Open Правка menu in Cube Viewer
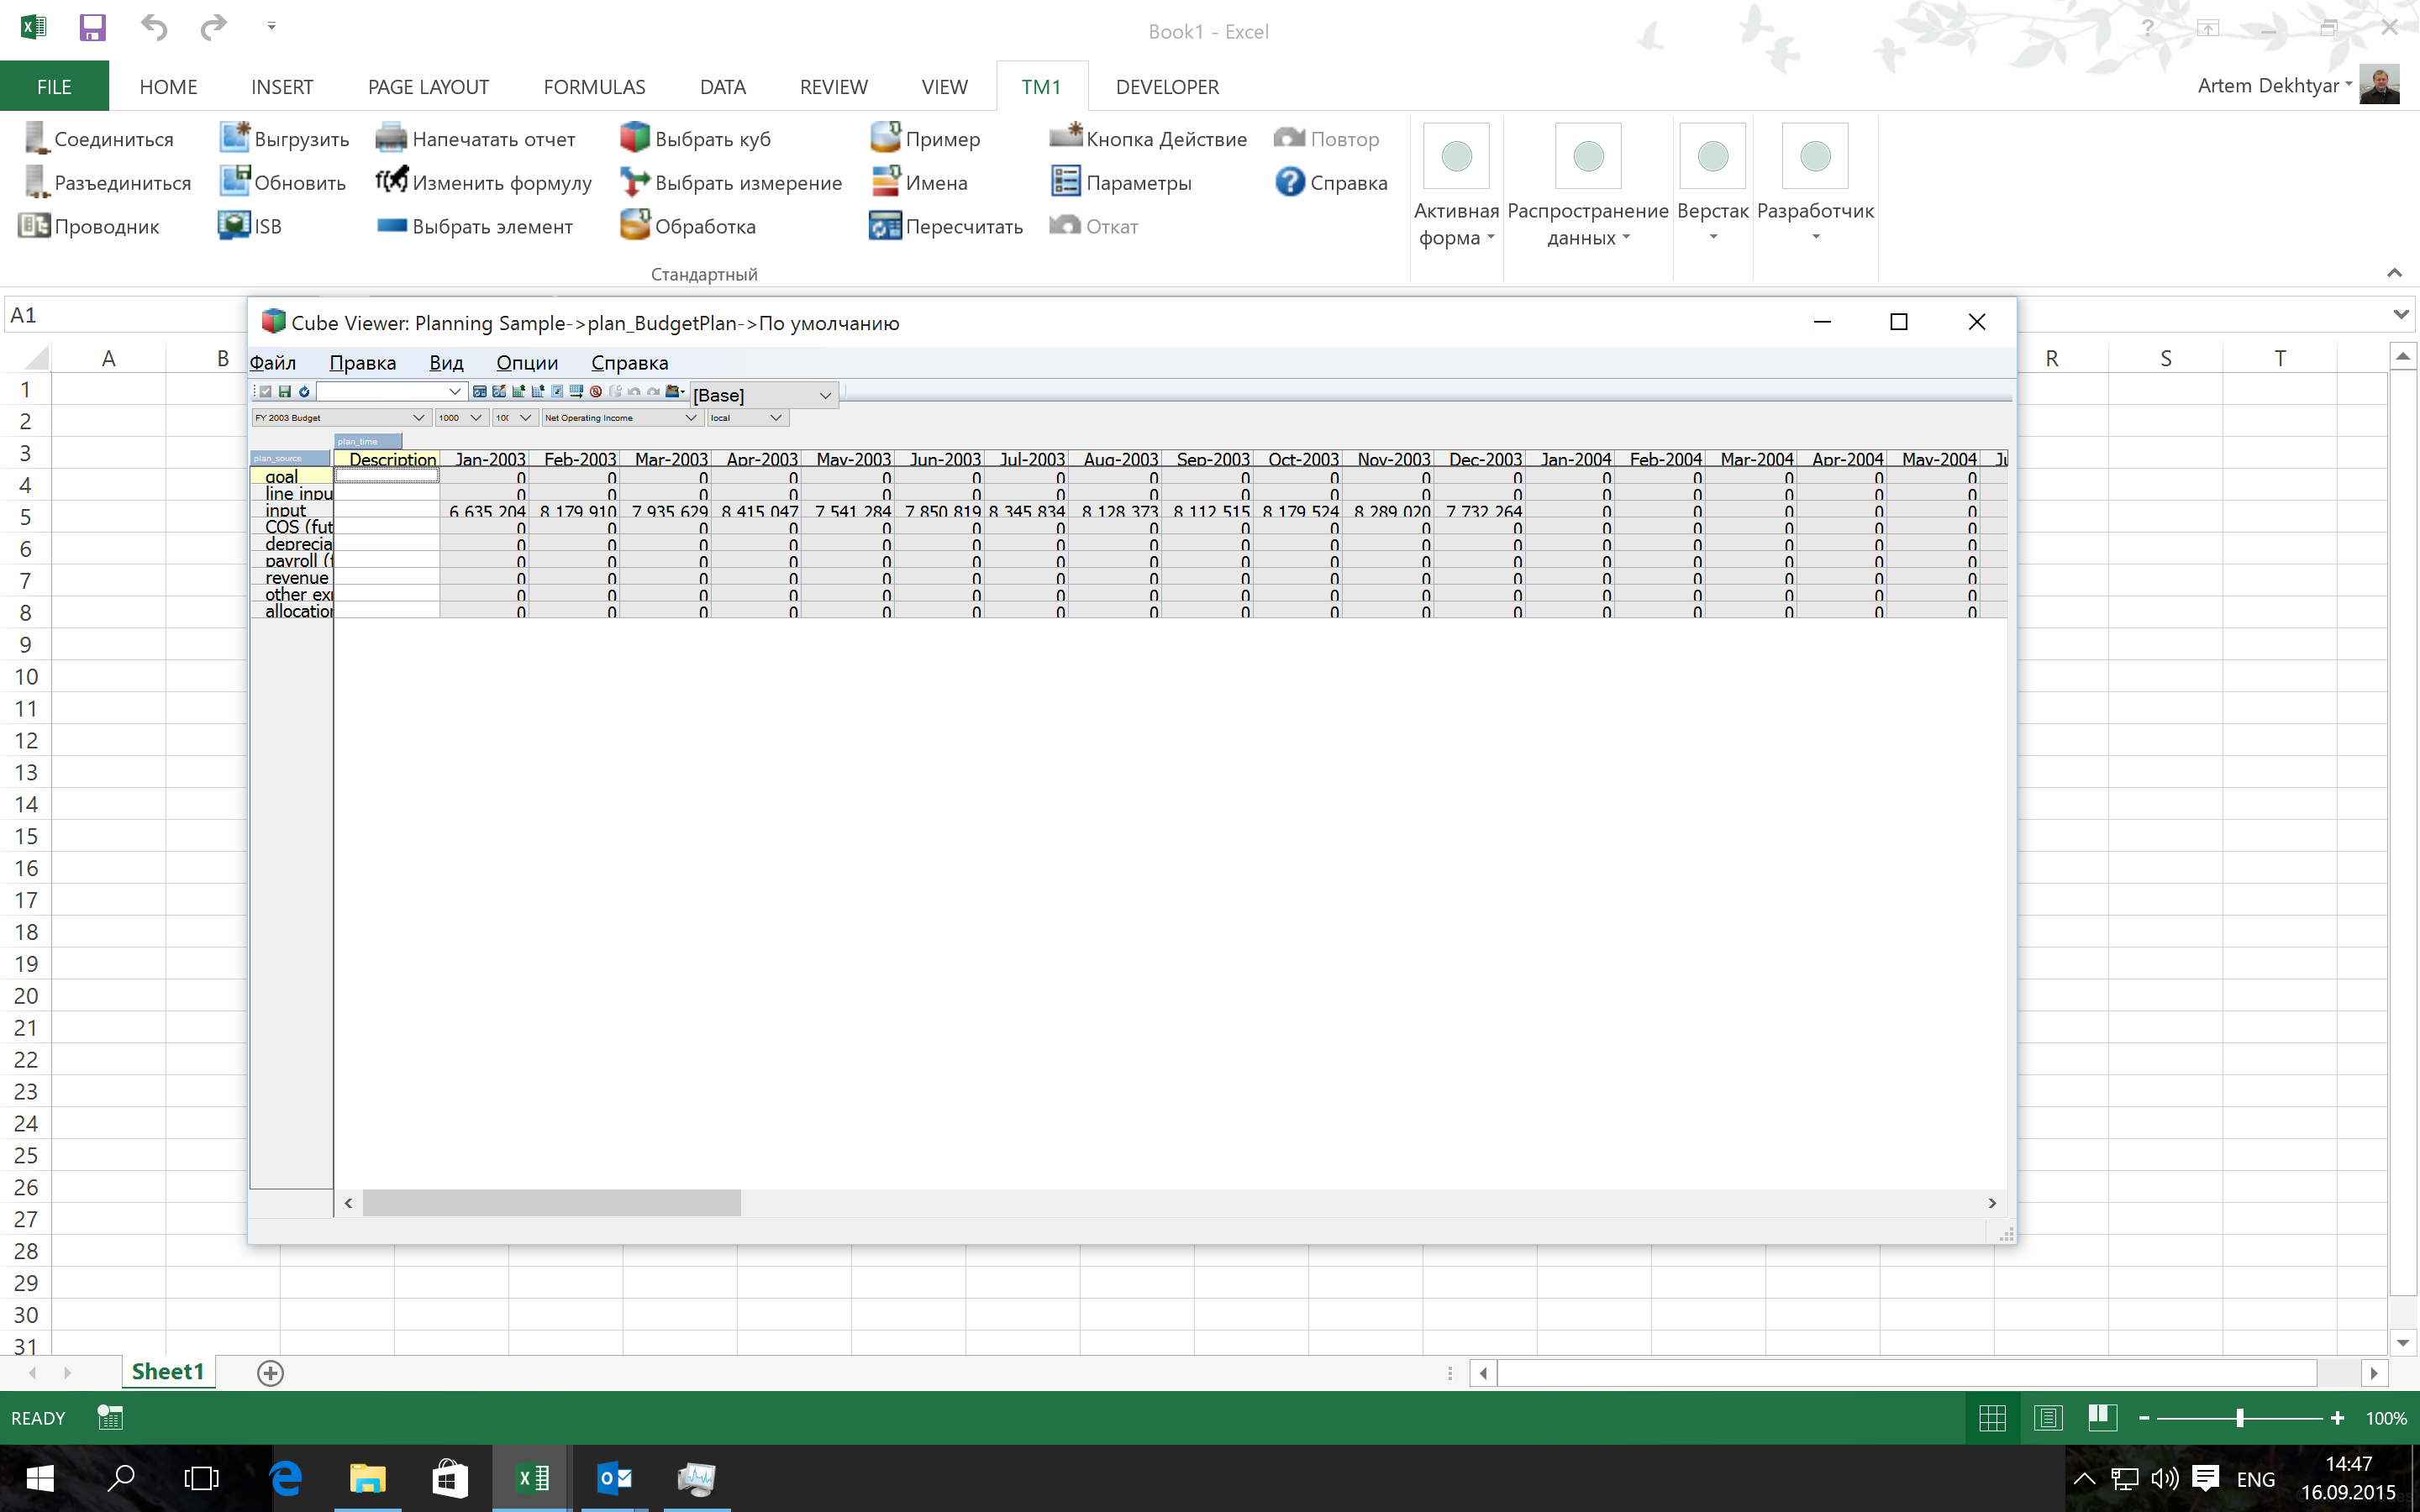Screen dimensions: 2420x1512 point(363,362)
